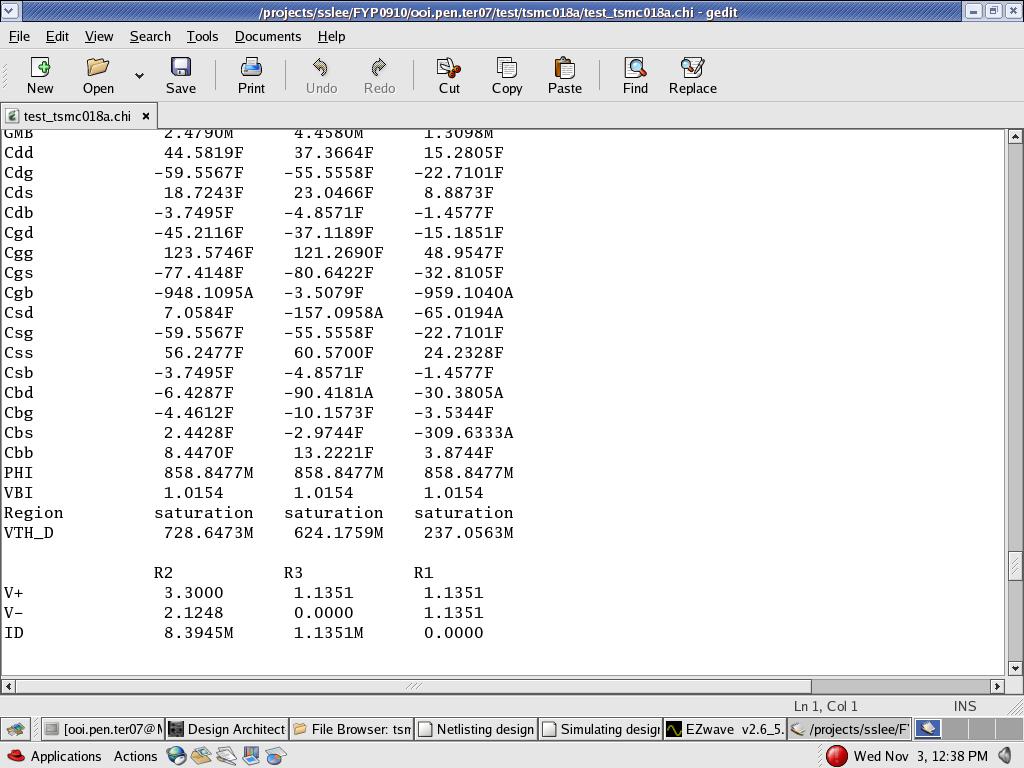
Task: Switch to Design Architect window
Action: 227,729
